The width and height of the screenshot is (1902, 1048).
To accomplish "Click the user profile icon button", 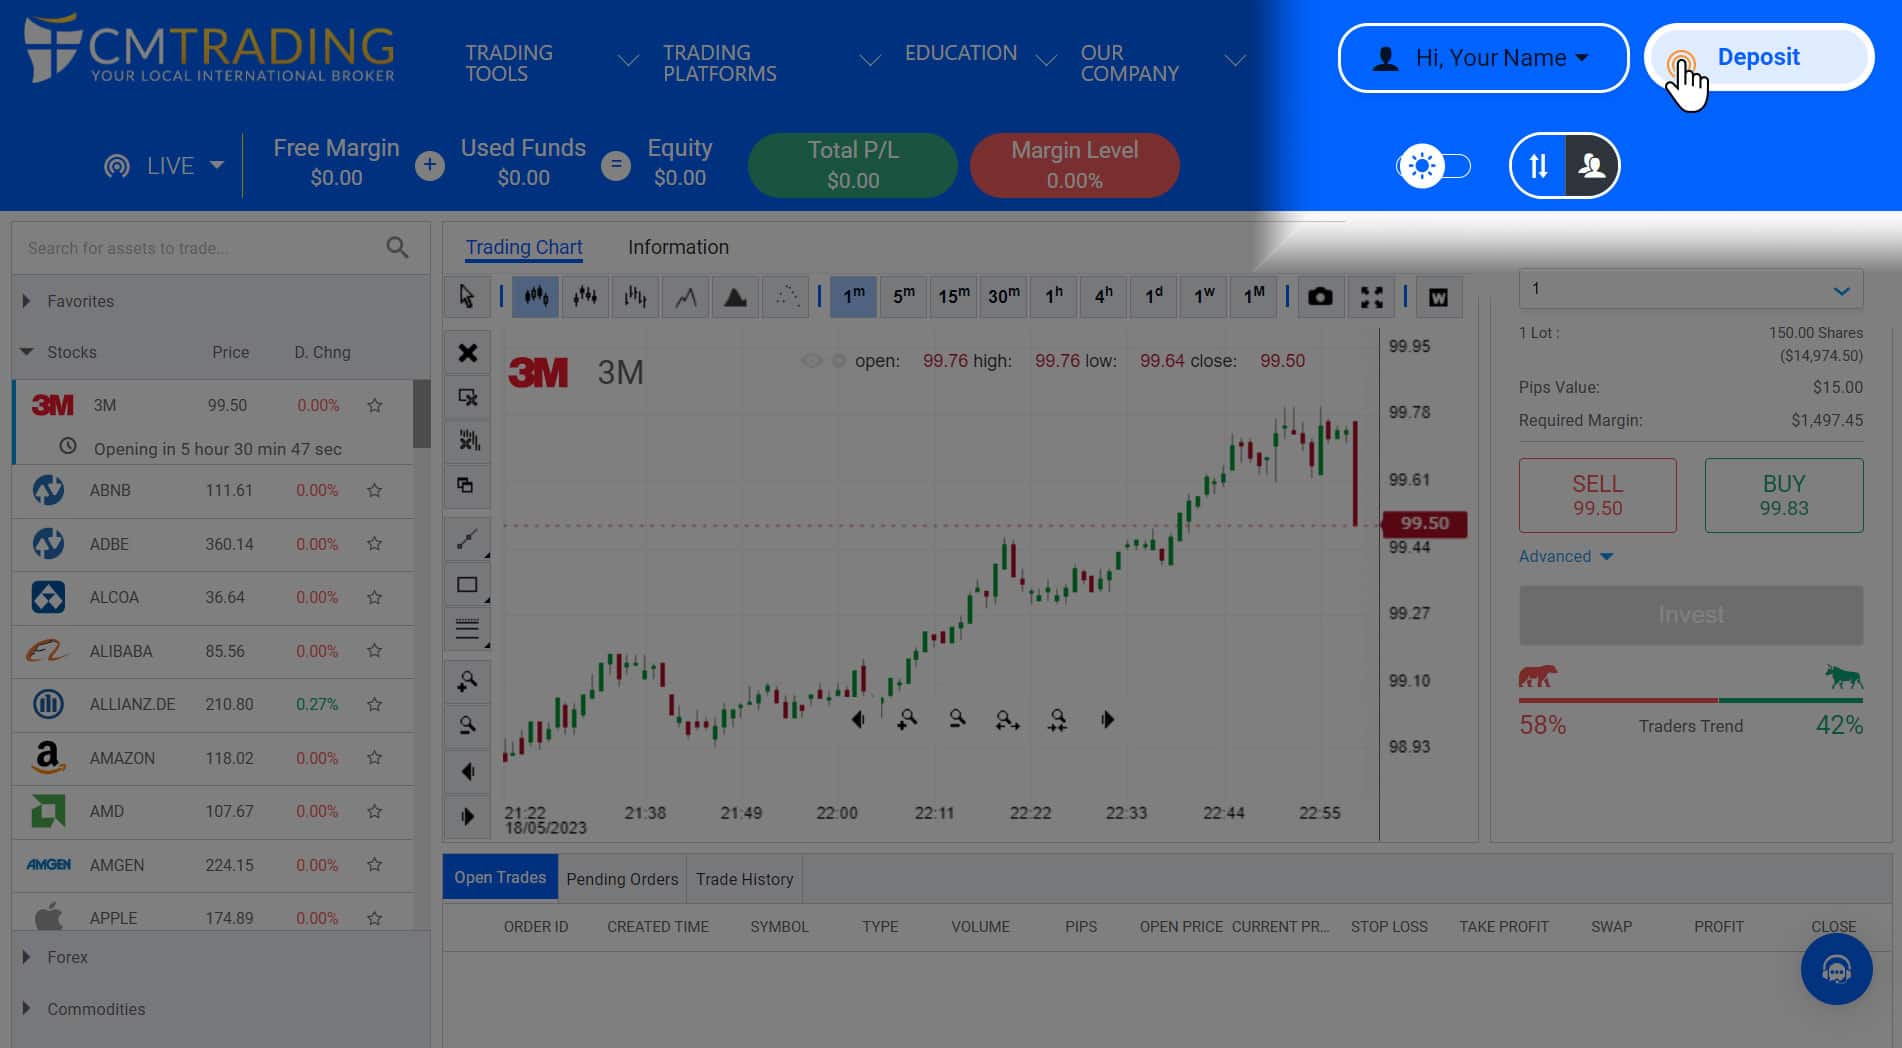I will tap(1591, 165).
